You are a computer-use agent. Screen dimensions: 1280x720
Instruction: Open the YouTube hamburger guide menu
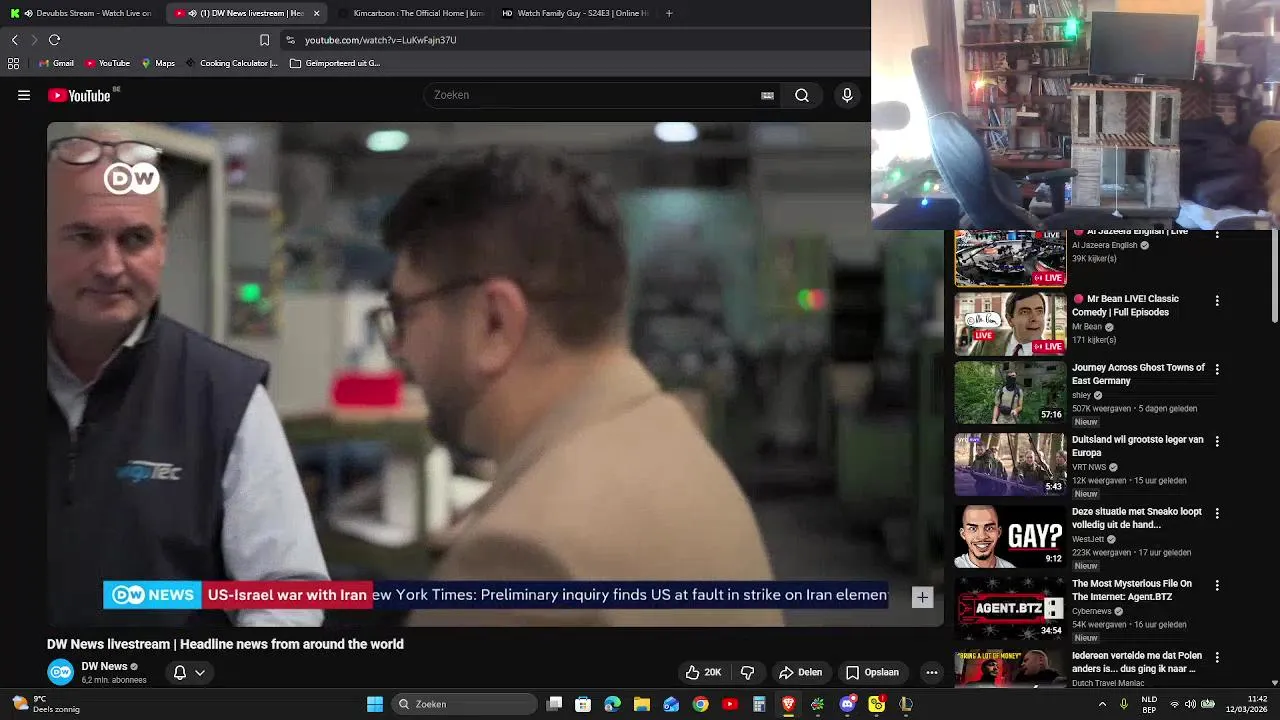pyautogui.click(x=24, y=95)
